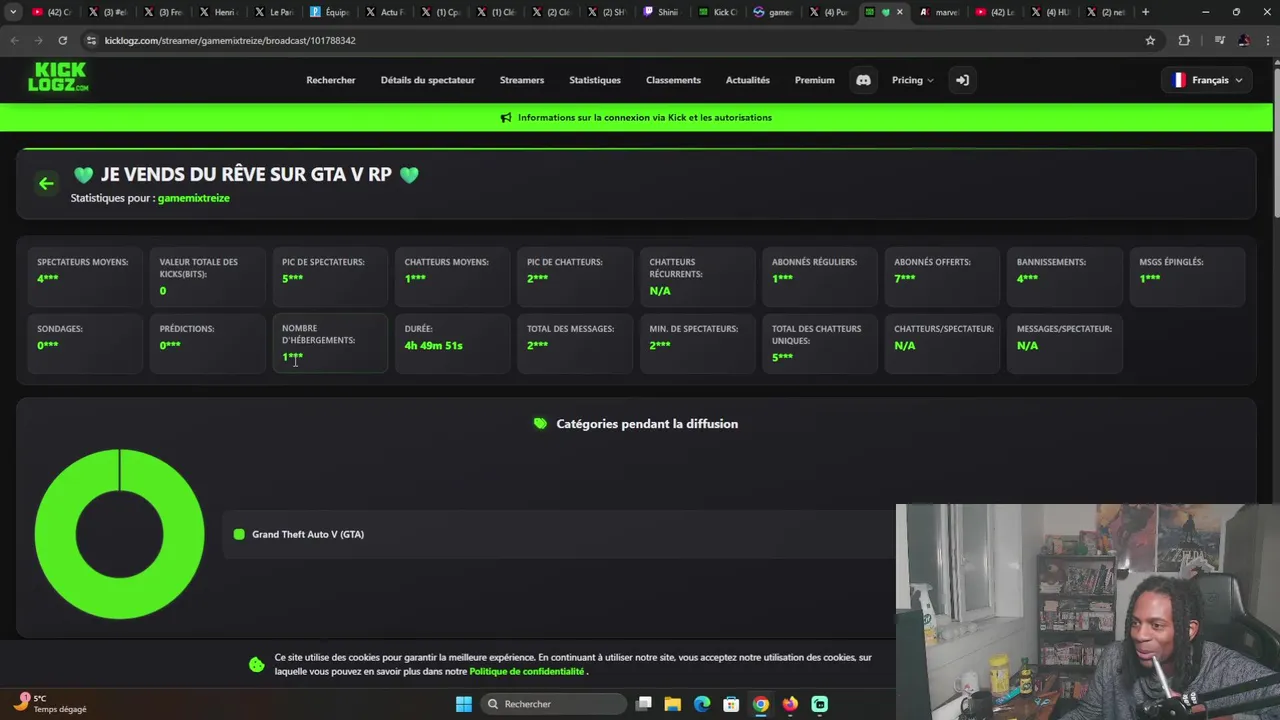Click the Prédictions stat card
The width and height of the screenshot is (1280, 720).
(207, 343)
